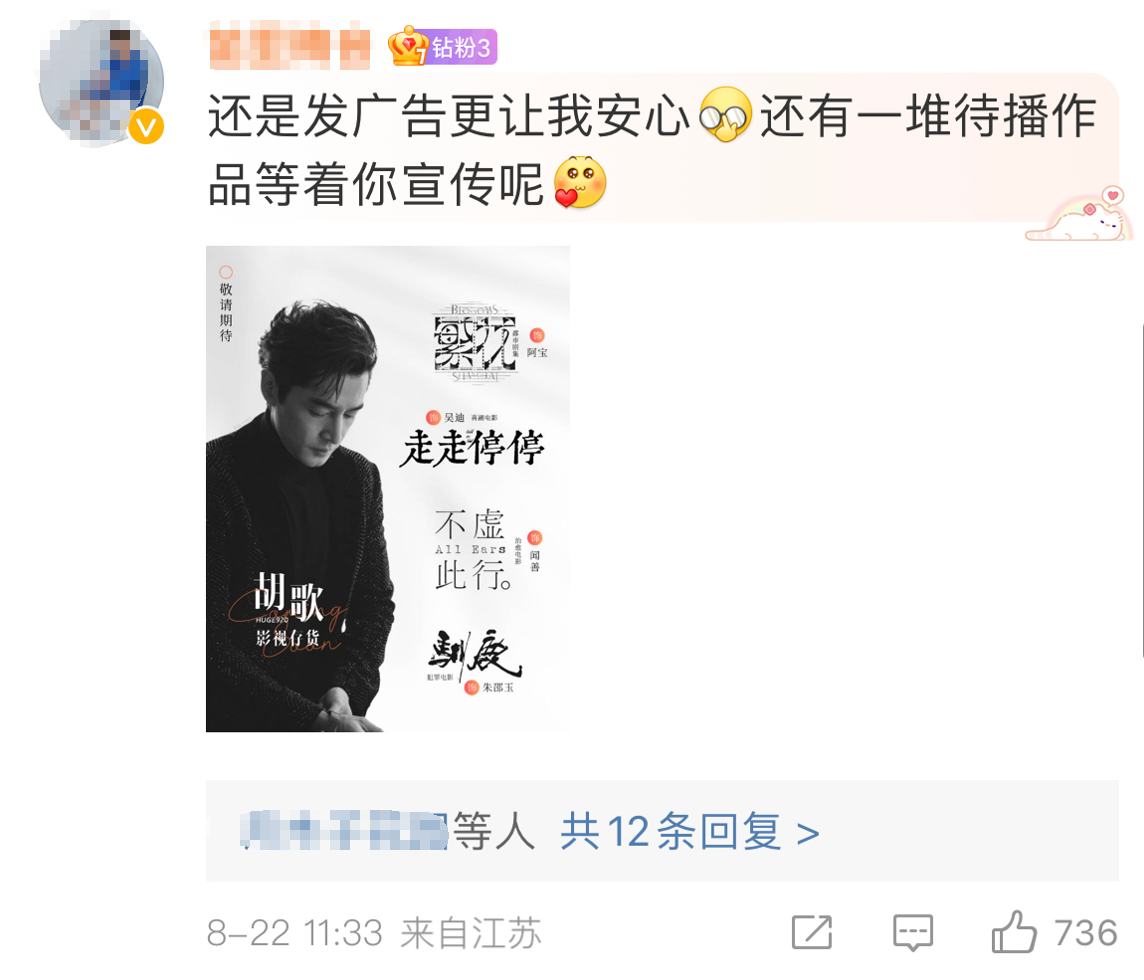Open the blurred replier name link

pos(344,830)
